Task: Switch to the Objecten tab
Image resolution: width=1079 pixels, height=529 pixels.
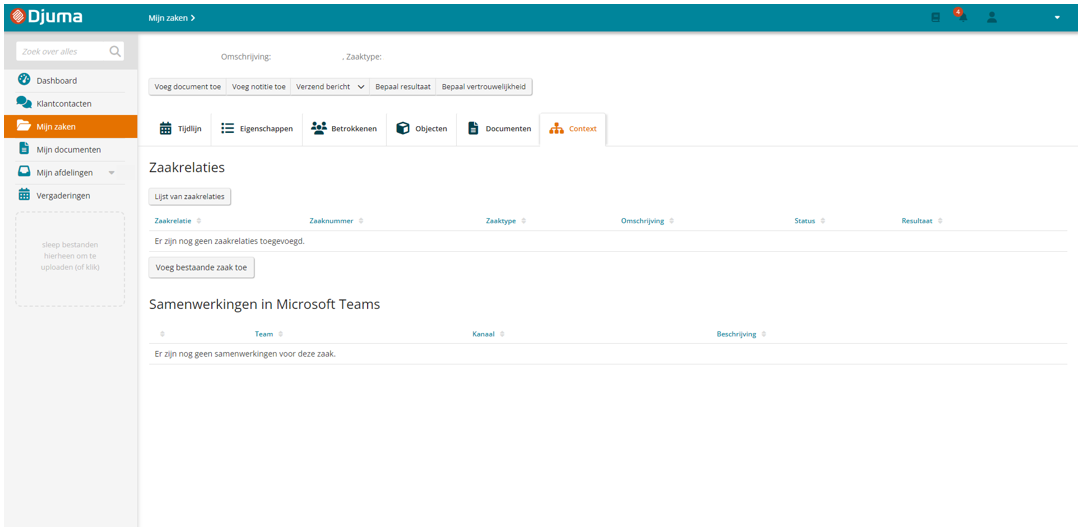Action: pos(422,129)
